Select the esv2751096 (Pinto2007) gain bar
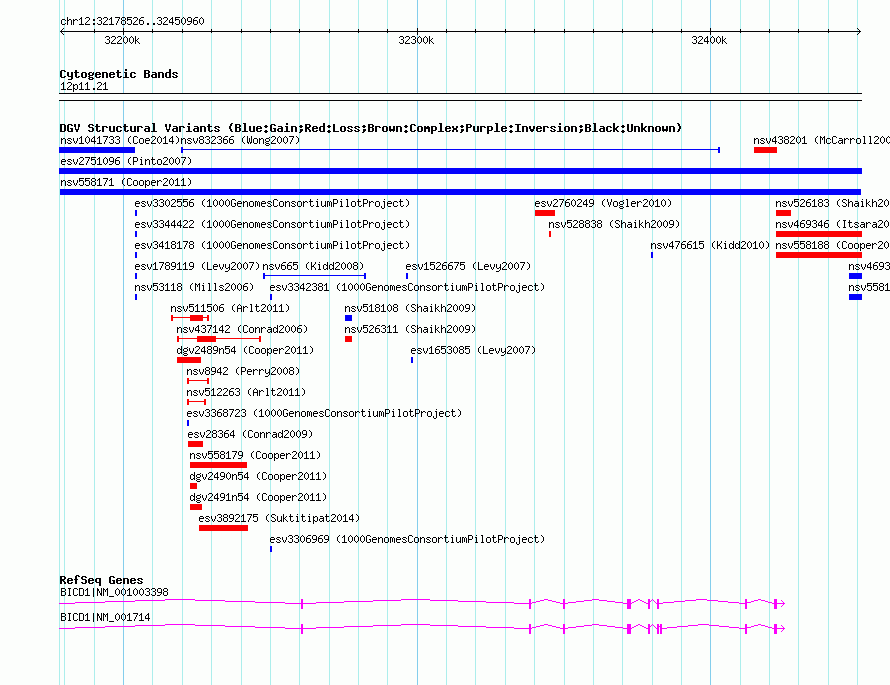 pos(460,171)
